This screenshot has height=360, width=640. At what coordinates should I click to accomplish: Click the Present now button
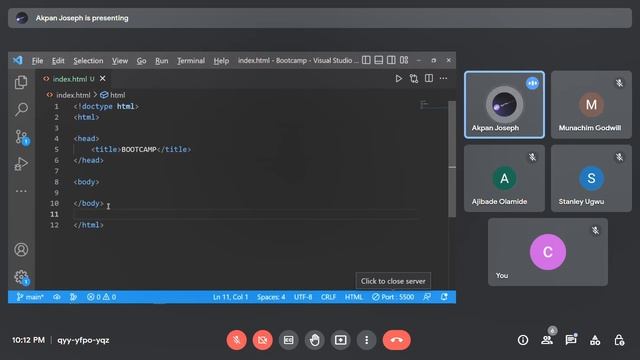point(340,340)
